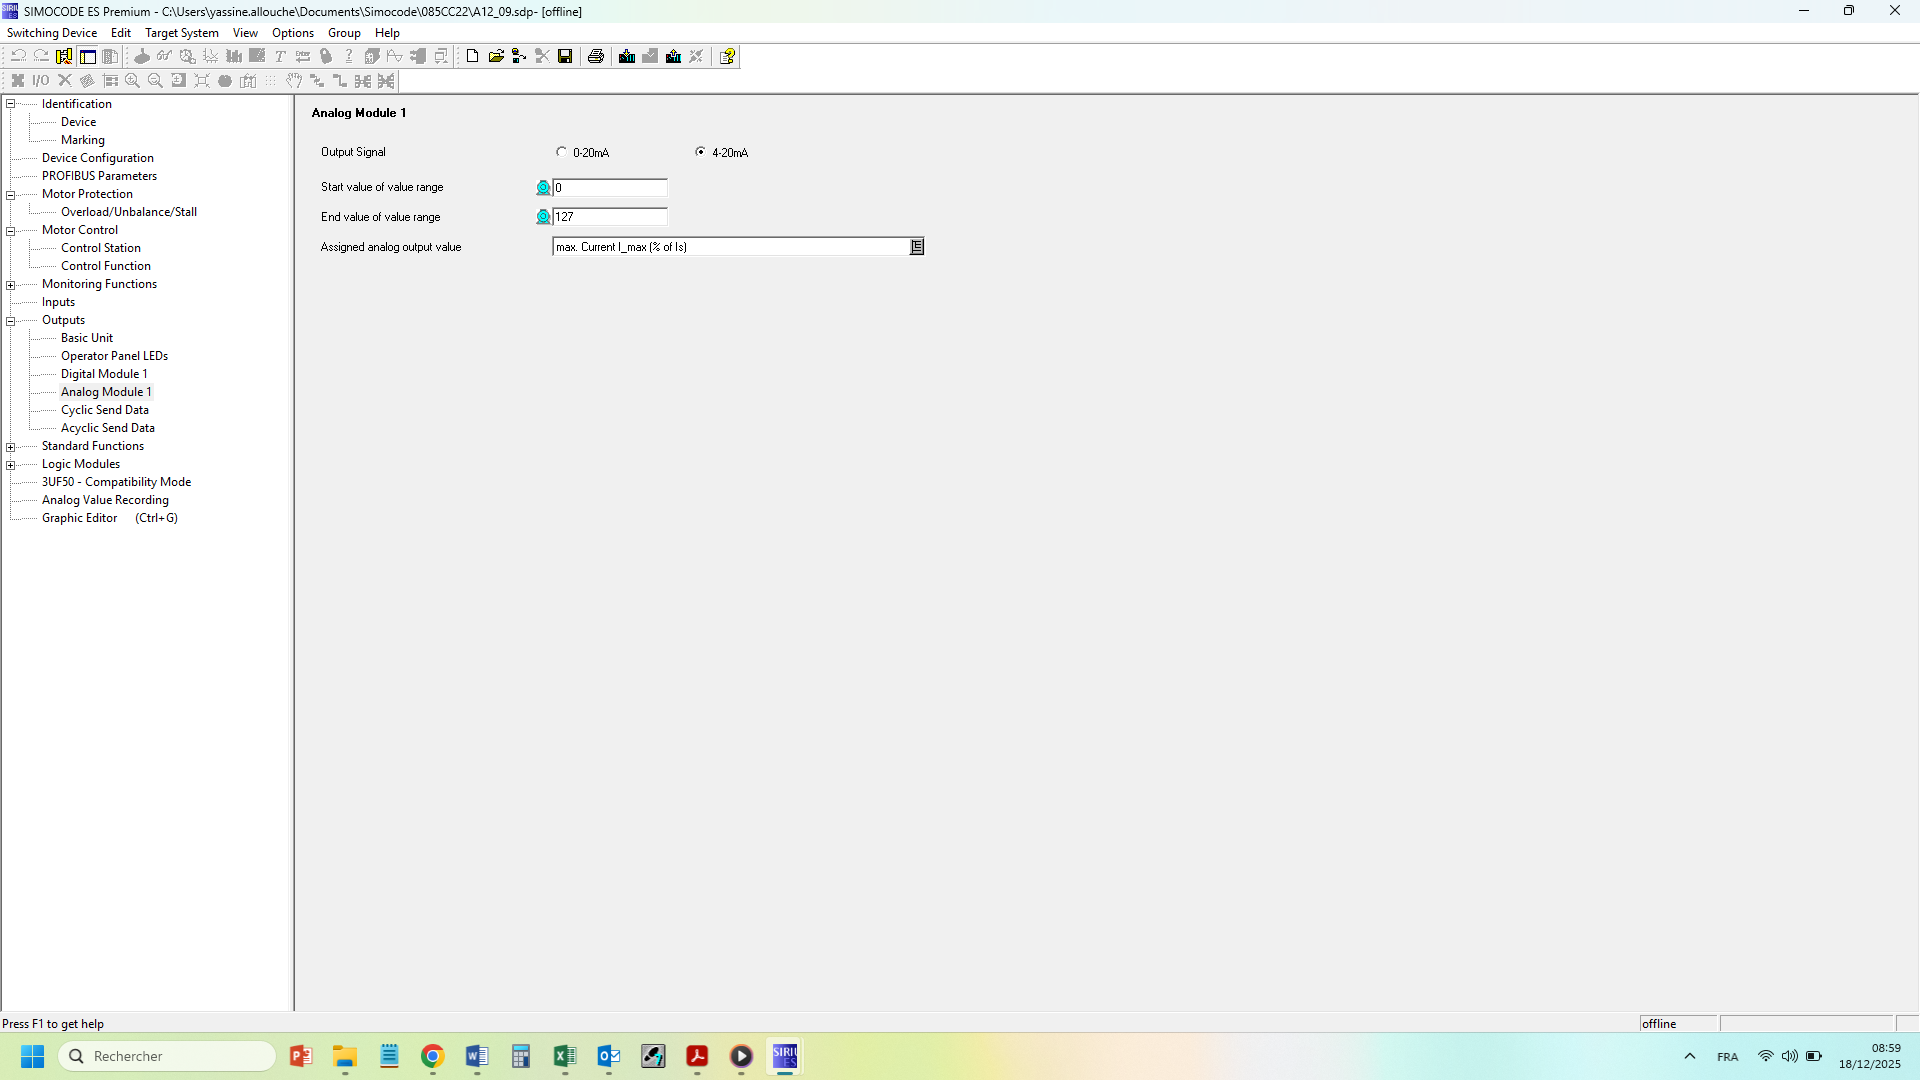Click the Open file folder icon
This screenshot has height=1080, width=1920.
coord(496,56)
